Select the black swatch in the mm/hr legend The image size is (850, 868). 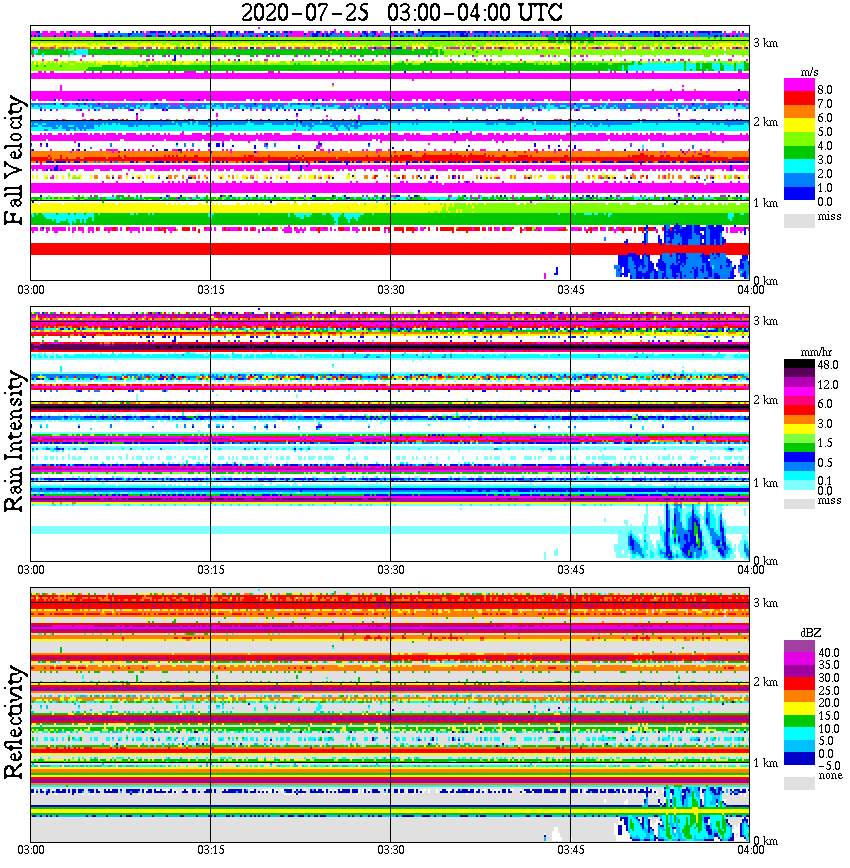click(799, 364)
